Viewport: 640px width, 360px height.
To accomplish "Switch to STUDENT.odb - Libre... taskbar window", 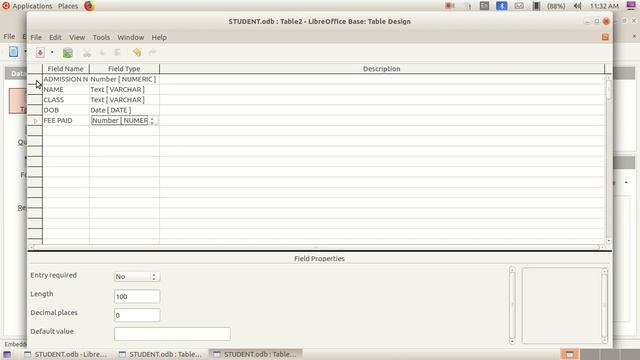I will point(65,354).
